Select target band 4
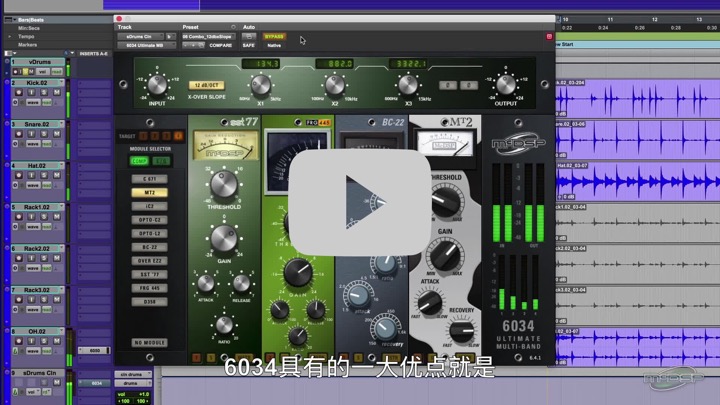Image resolution: width=720 pixels, height=405 pixels. pyautogui.click(x=178, y=136)
